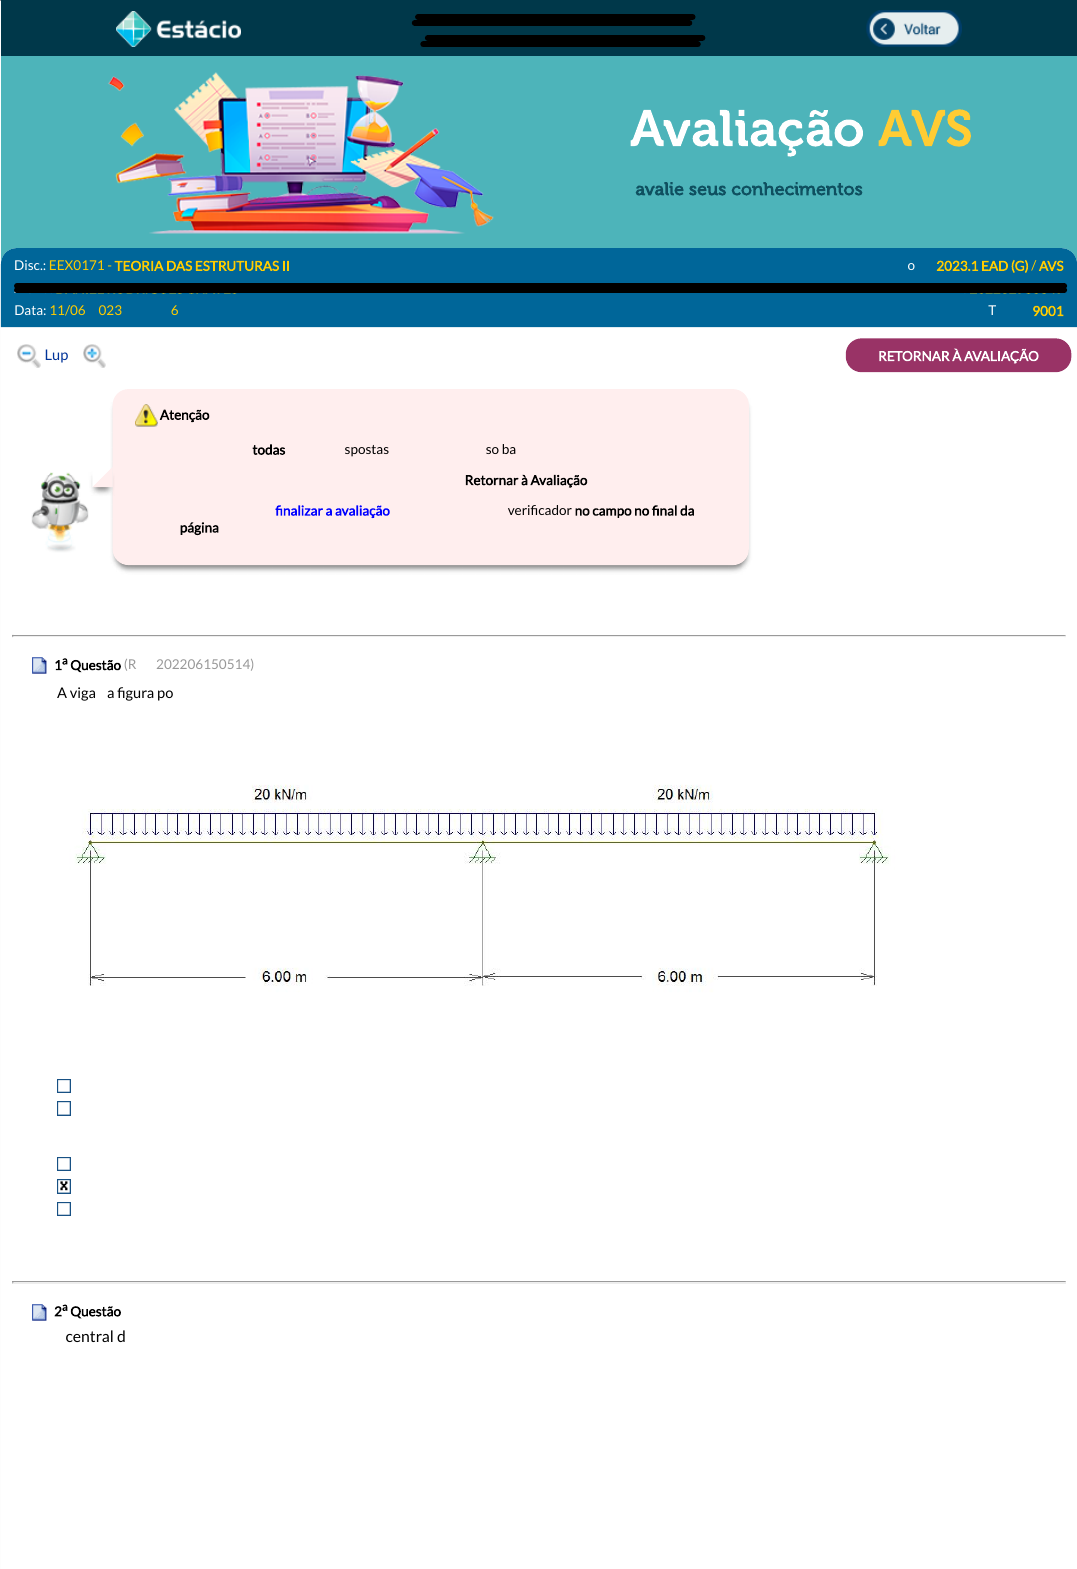Check the first answer option checkbox
Image resolution: width=1077 pixels, height=1569 pixels.
click(x=64, y=1086)
